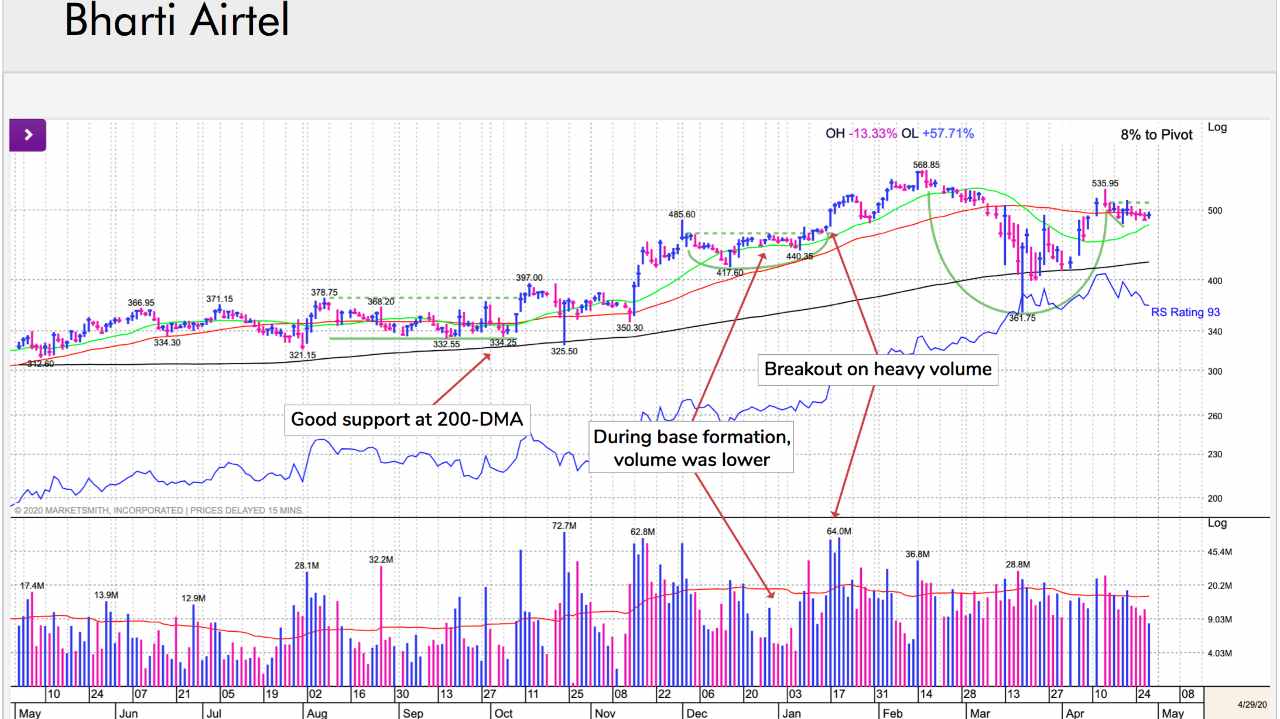1280x719 pixels.
Task: Click the 350.30 price label
Action: 629,327
